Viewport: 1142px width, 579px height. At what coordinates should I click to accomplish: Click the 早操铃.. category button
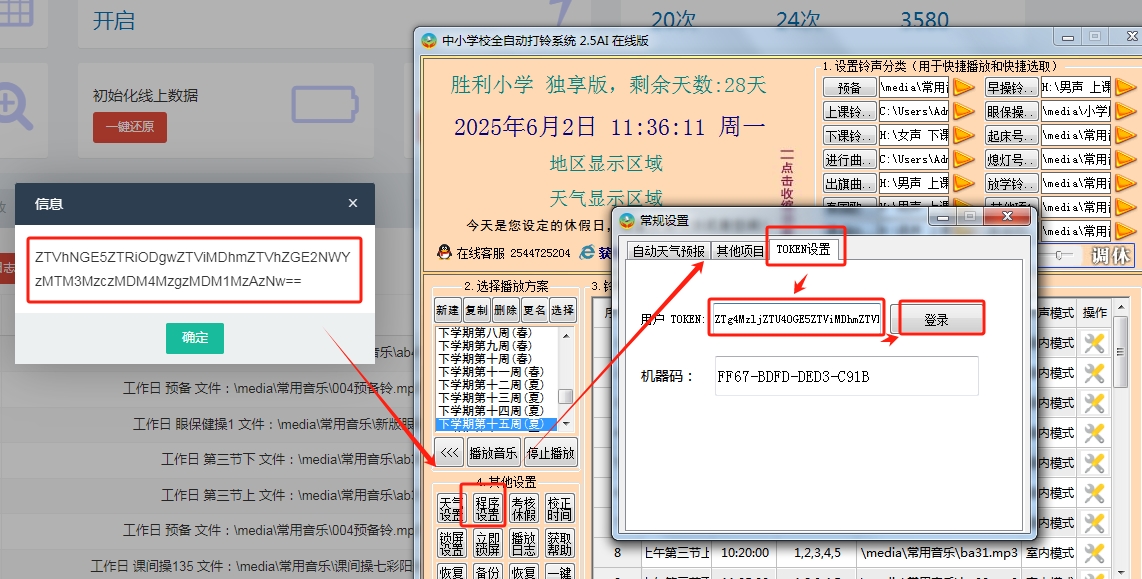pos(1011,87)
